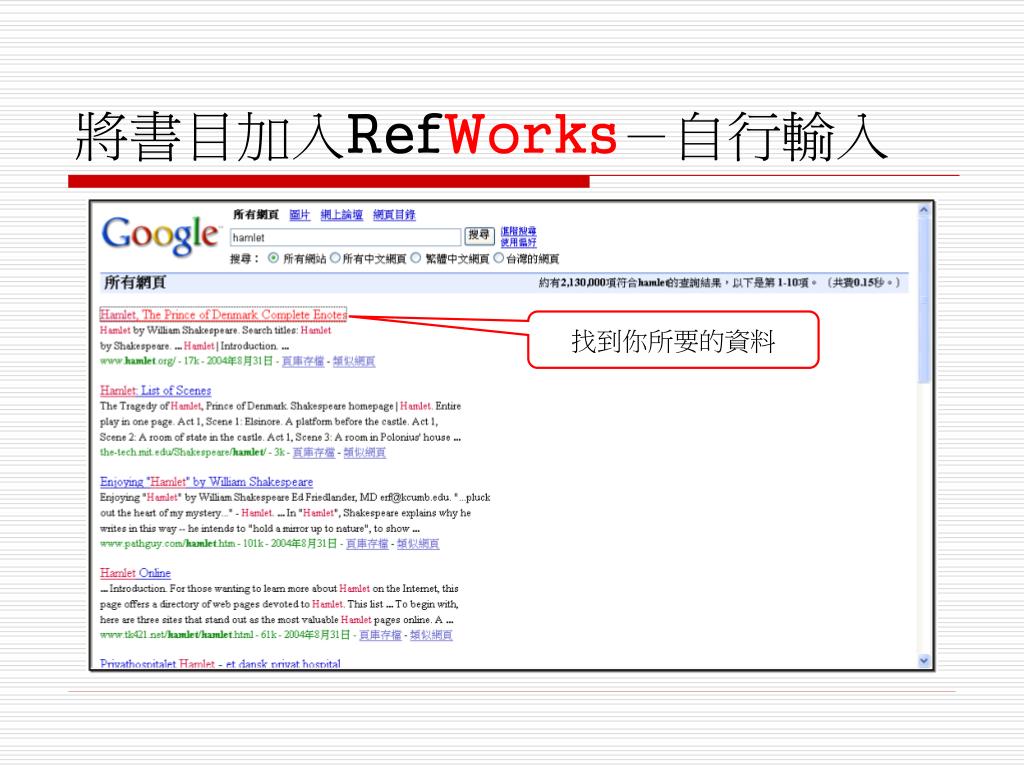Select the 台灣的網頁 radio button
The image size is (1024, 768).
tap(498, 258)
